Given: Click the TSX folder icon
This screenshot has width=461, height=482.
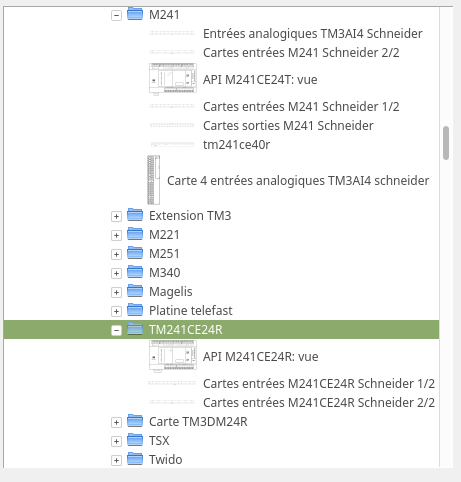Looking at the screenshot, I should pyautogui.click(x=135, y=440).
